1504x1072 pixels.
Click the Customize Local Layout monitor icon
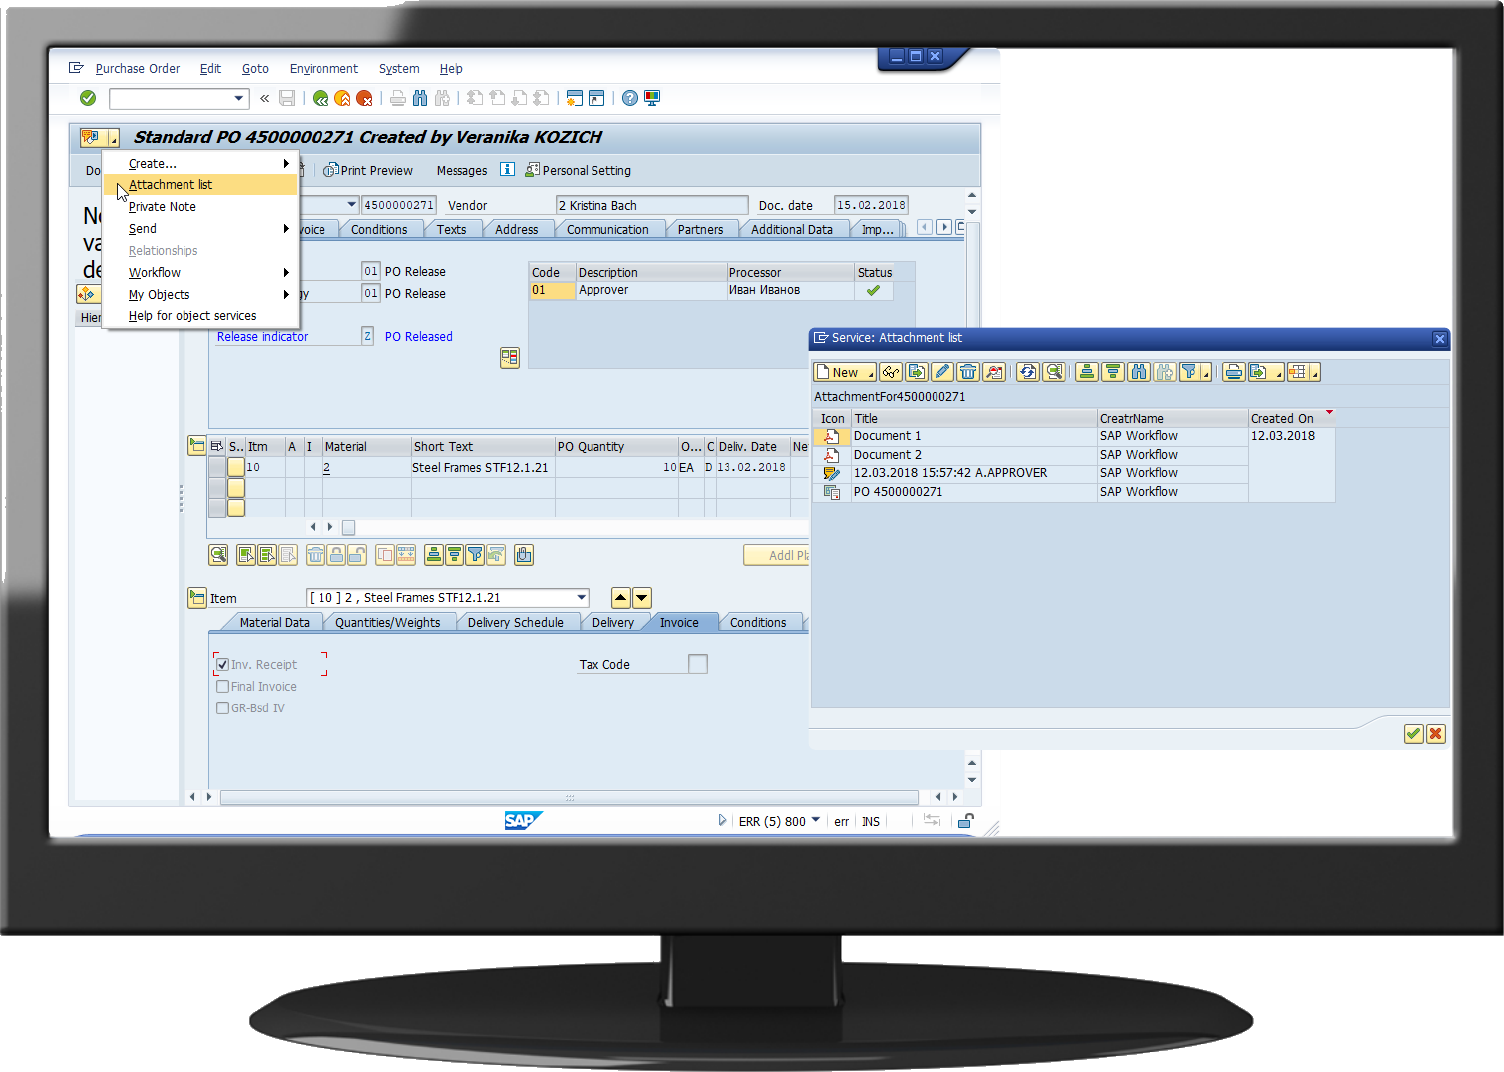click(652, 98)
